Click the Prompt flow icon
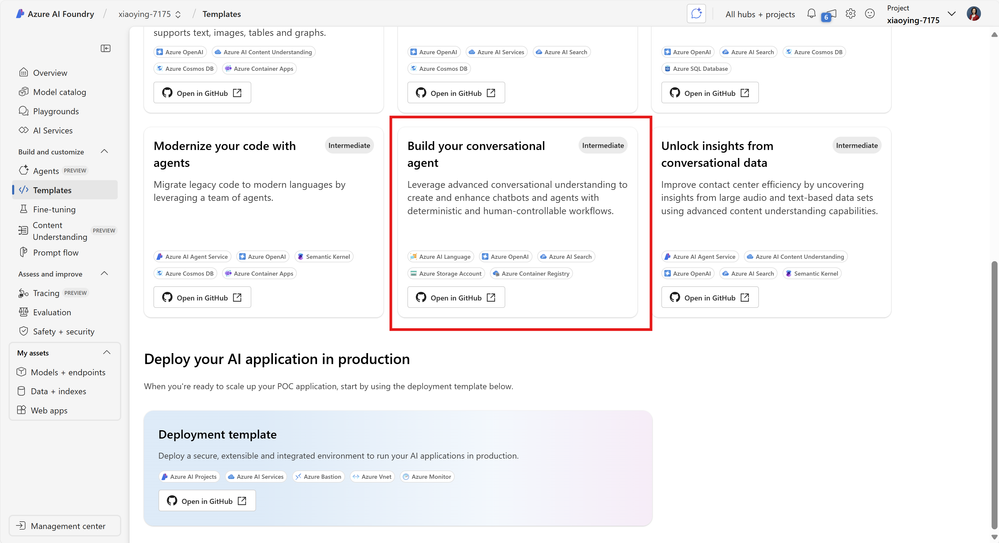The image size is (999, 543). click(24, 252)
